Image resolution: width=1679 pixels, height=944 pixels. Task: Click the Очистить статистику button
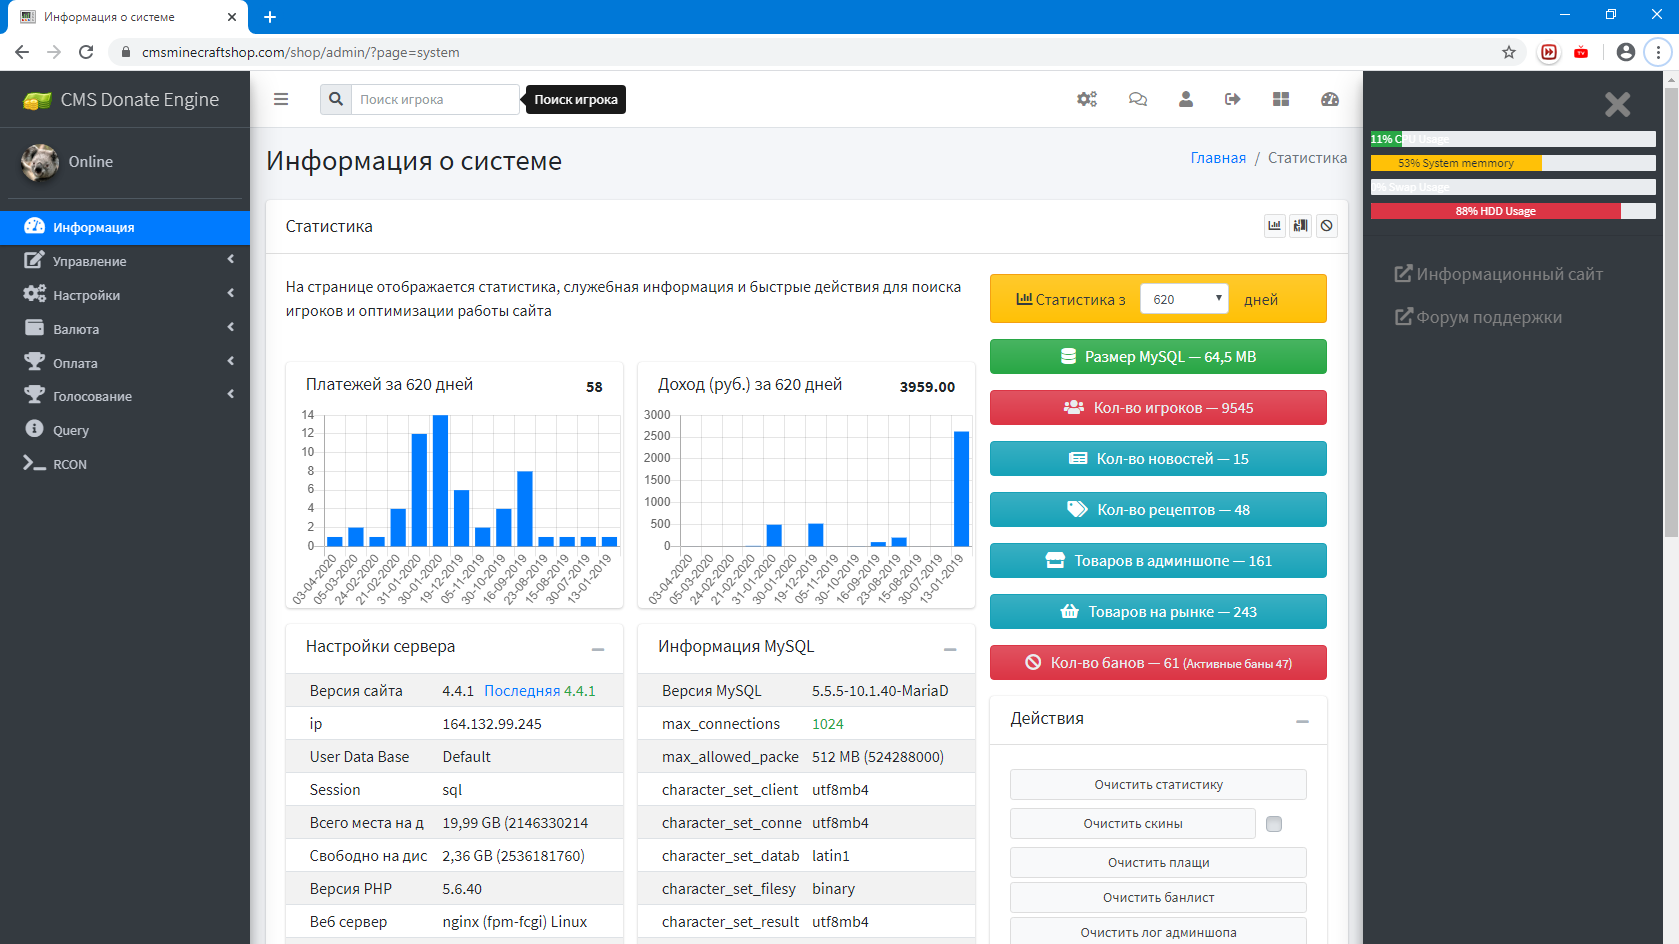coord(1158,785)
